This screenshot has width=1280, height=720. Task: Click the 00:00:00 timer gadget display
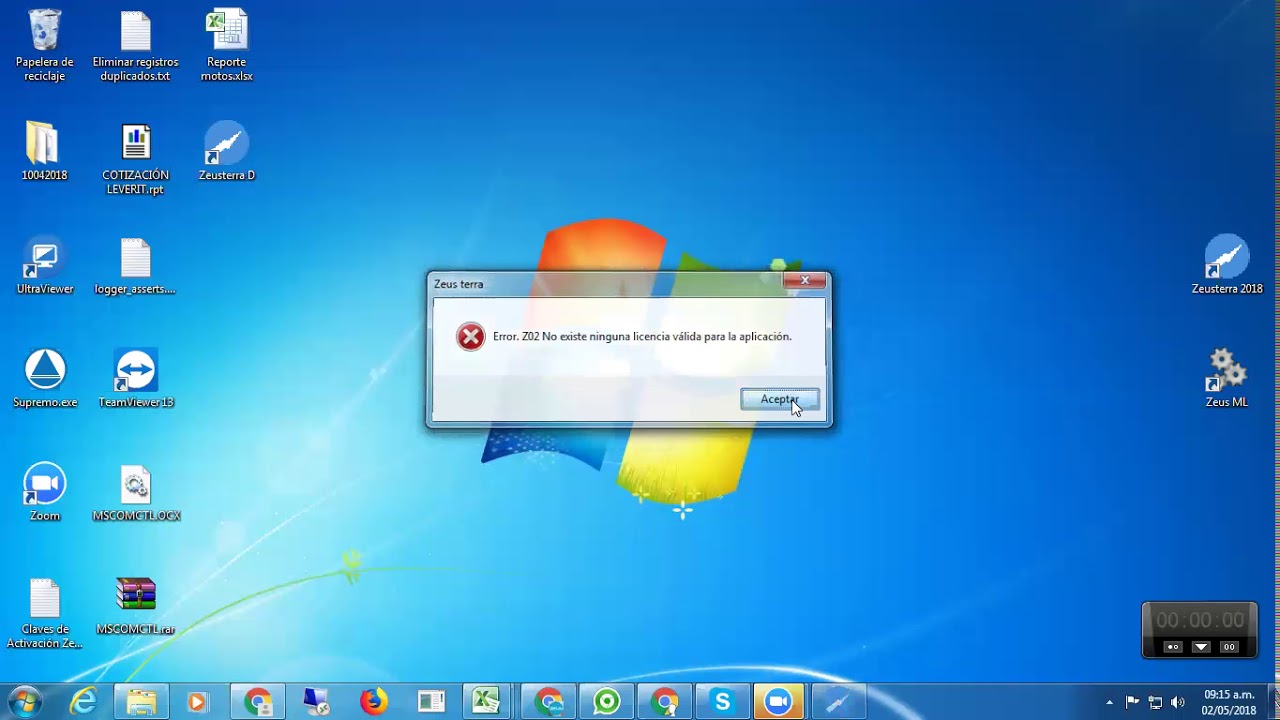coord(1200,621)
